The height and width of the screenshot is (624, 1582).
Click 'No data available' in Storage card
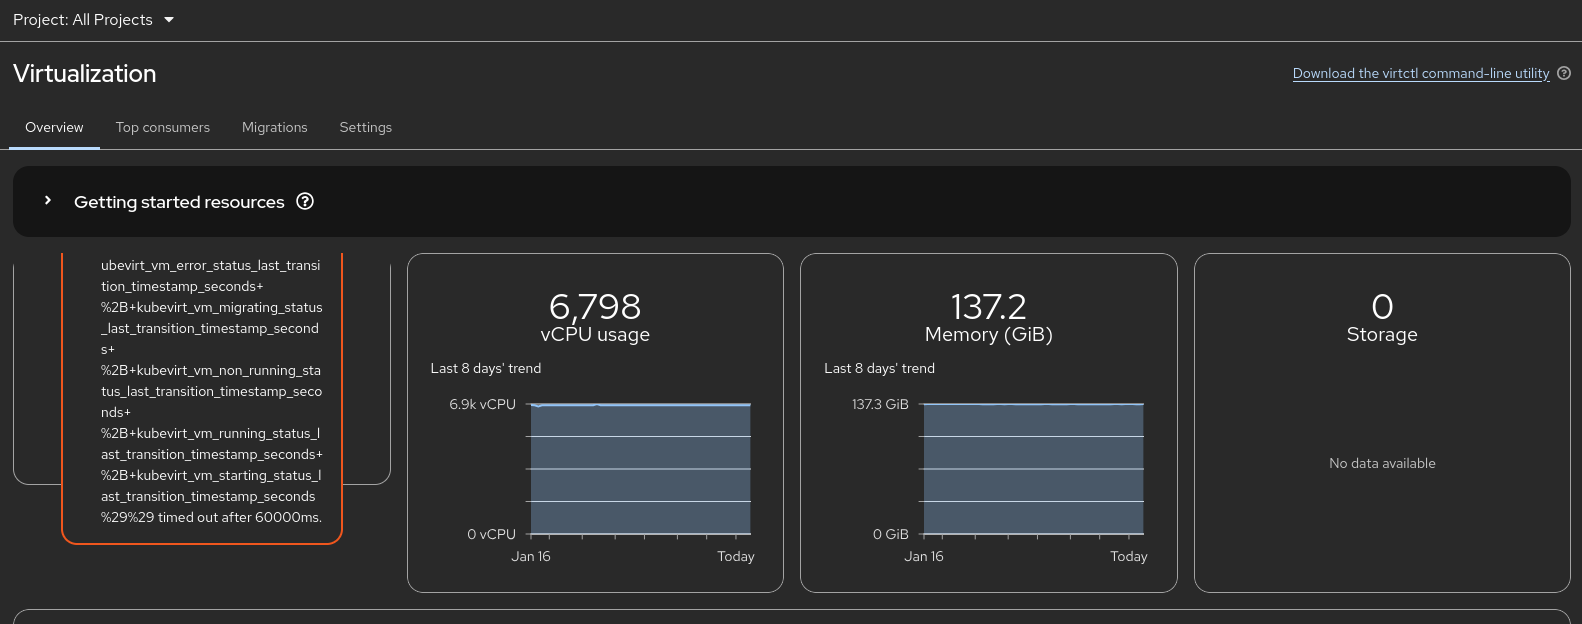click(x=1382, y=463)
